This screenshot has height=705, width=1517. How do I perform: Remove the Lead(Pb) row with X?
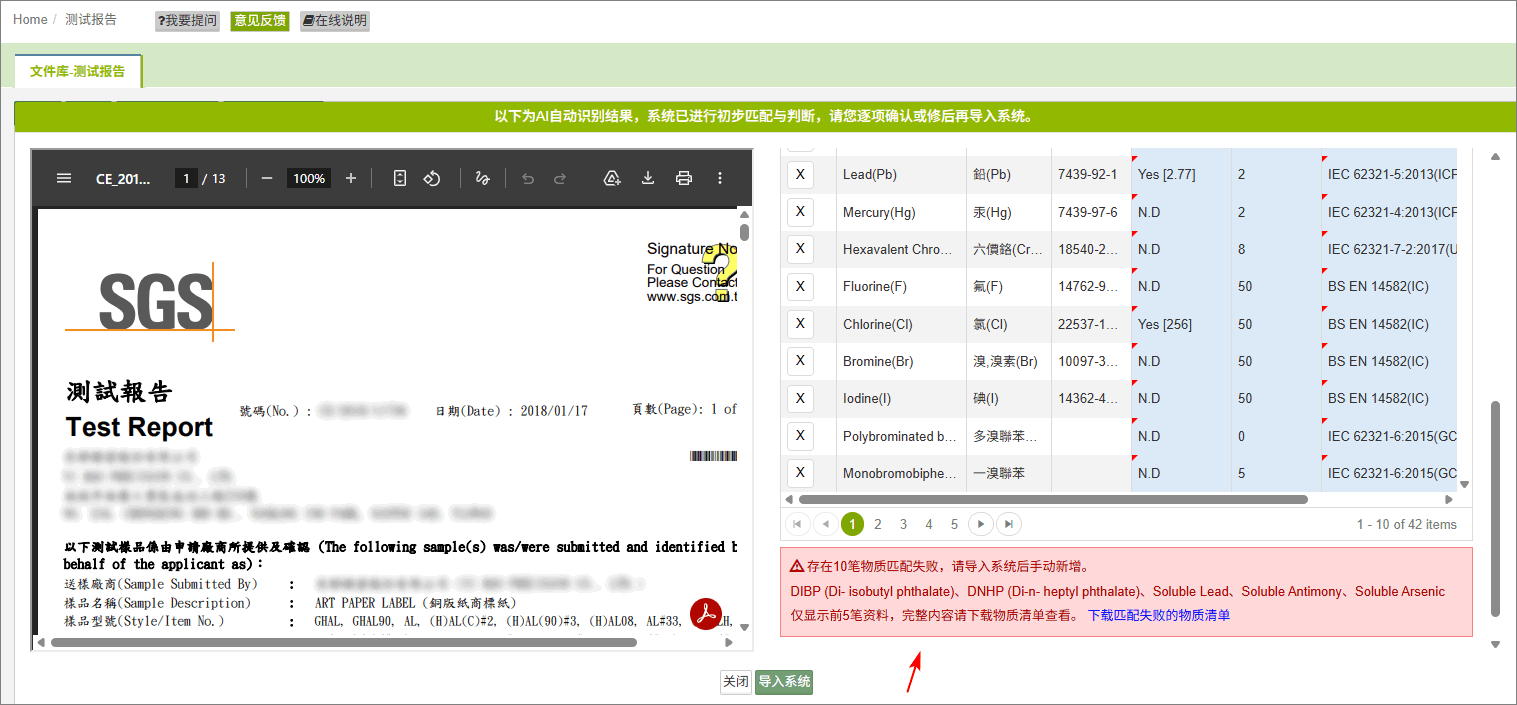pos(800,174)
